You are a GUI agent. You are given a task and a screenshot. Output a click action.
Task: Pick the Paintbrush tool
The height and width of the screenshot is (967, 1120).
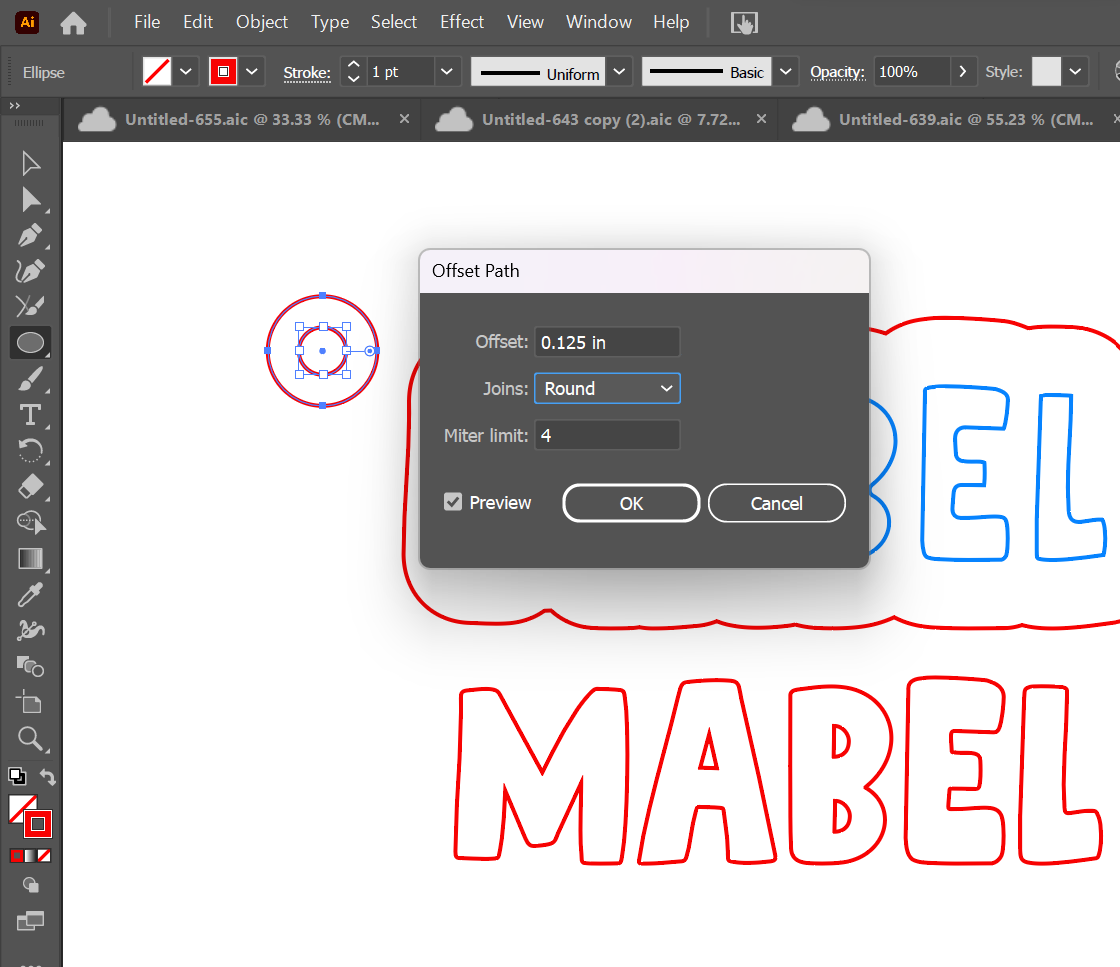[x=31, y=379]
